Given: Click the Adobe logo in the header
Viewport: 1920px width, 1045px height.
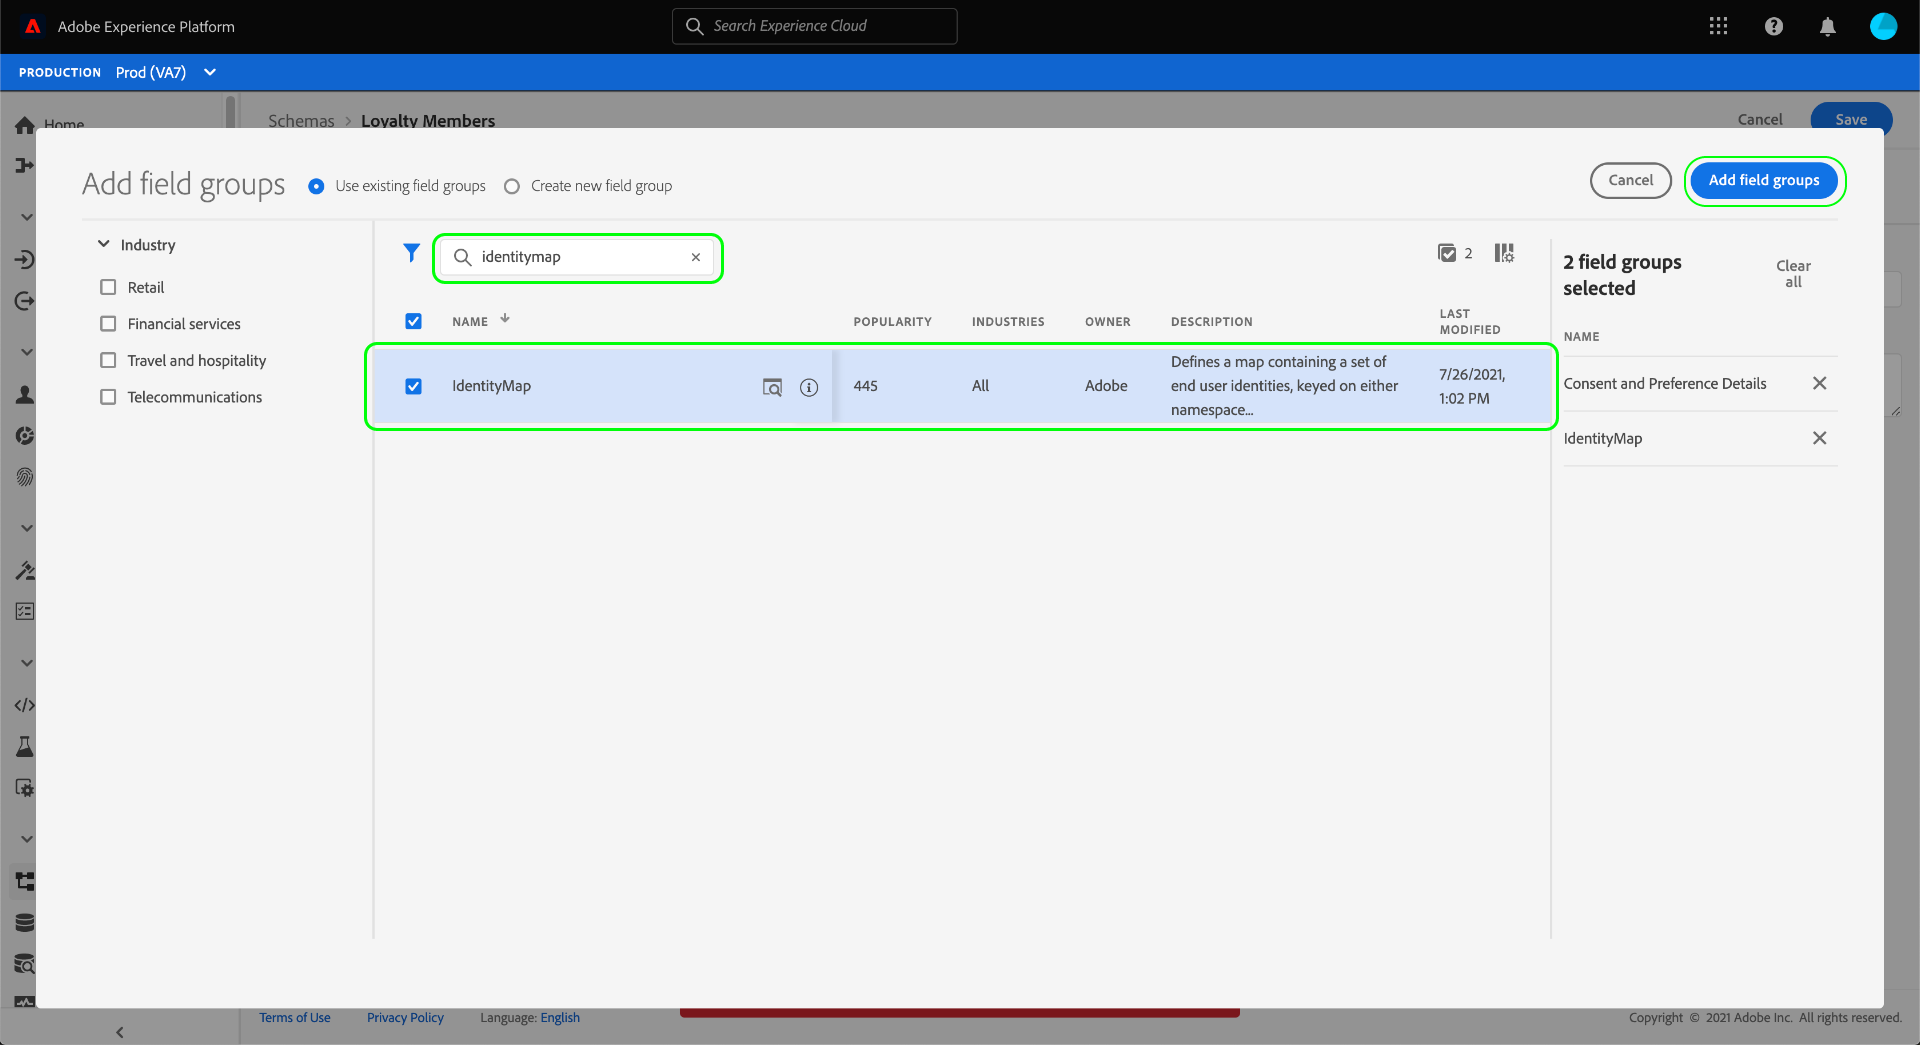Looking at the screenshot, I should [33, 27].
